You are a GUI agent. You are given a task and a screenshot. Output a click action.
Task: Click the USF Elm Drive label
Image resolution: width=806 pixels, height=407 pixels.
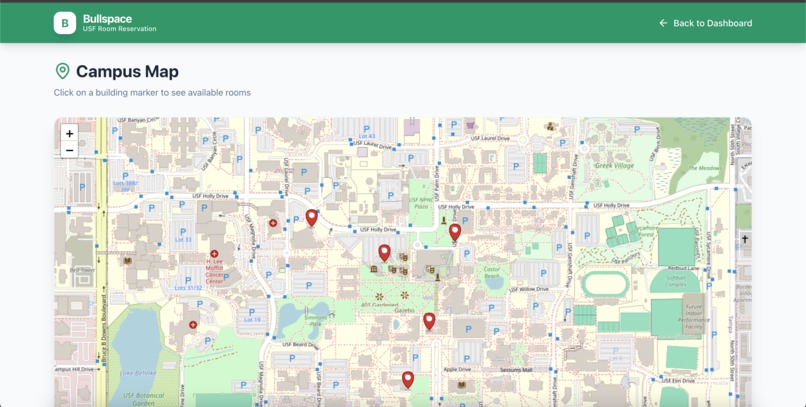click(x=678, y=381)
